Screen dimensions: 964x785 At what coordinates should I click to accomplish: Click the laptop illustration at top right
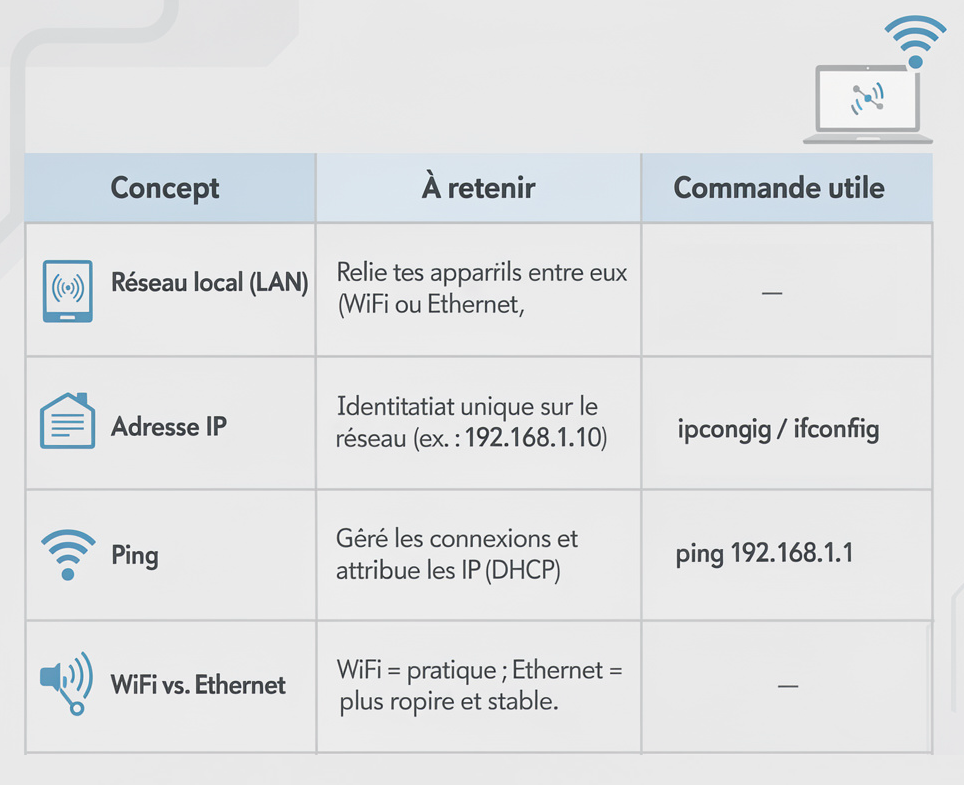(x=867, y=104)
